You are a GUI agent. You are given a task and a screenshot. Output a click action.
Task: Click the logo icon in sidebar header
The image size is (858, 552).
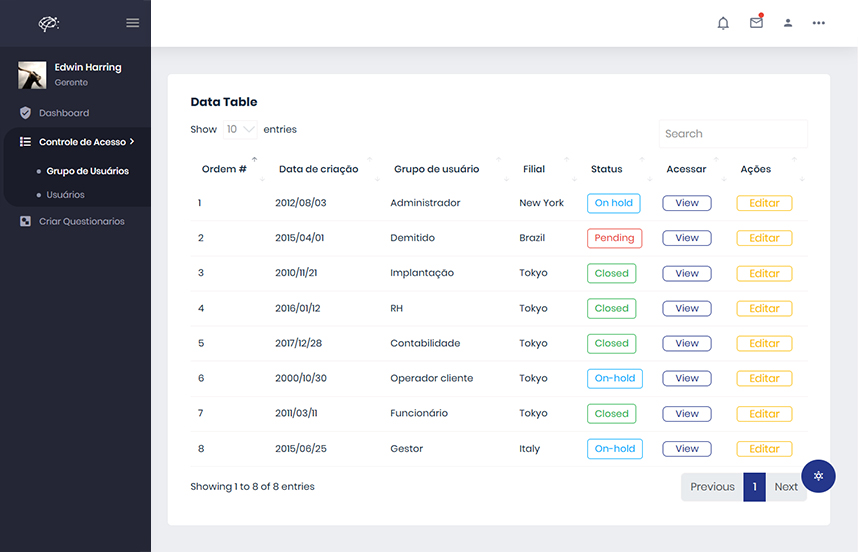pyautogui.click(x=49, y=23)
